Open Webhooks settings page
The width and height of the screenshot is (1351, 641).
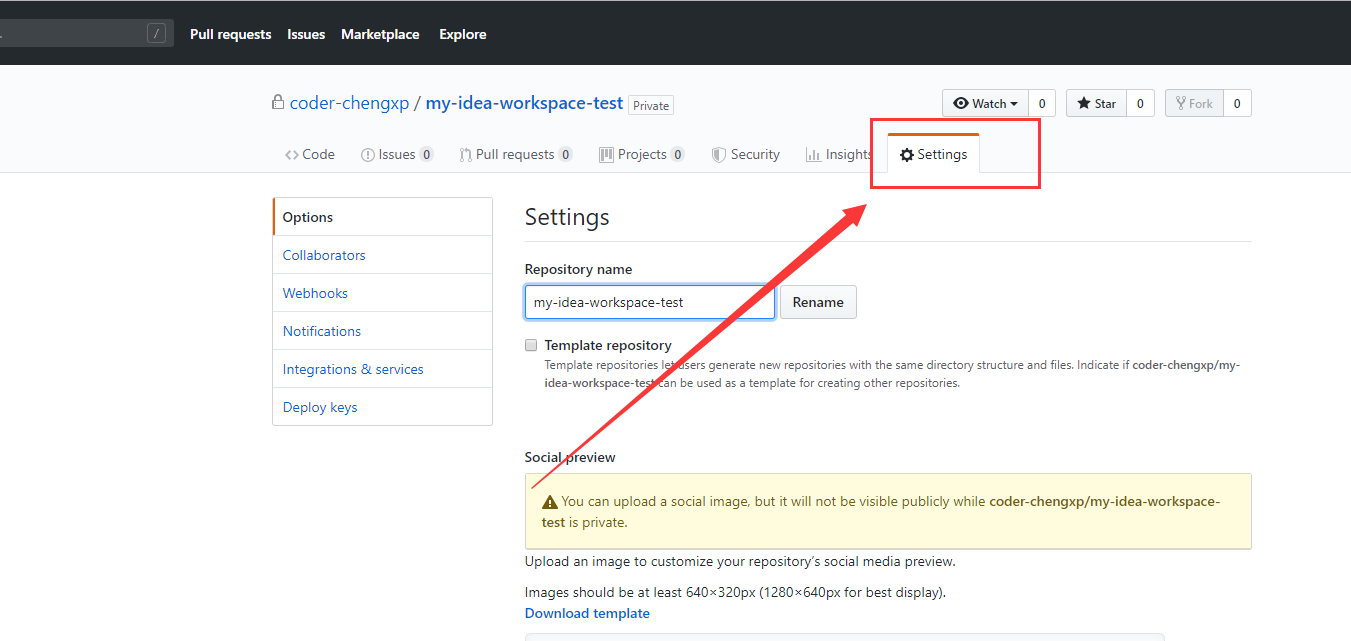(382, 293)
